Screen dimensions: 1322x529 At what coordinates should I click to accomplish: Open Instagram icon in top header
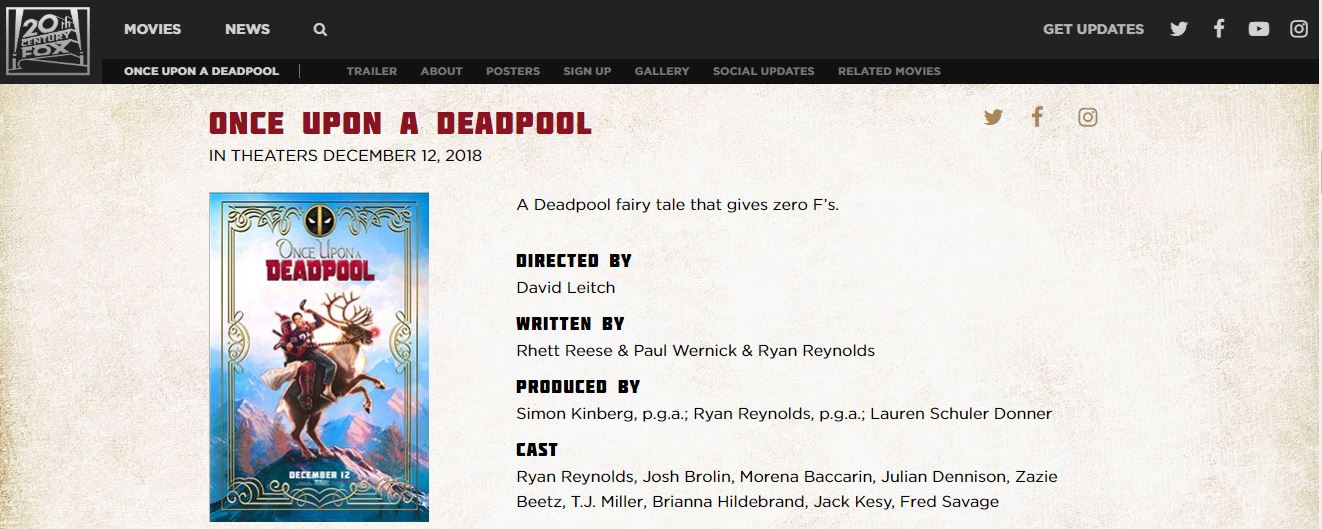point(1299,29)
